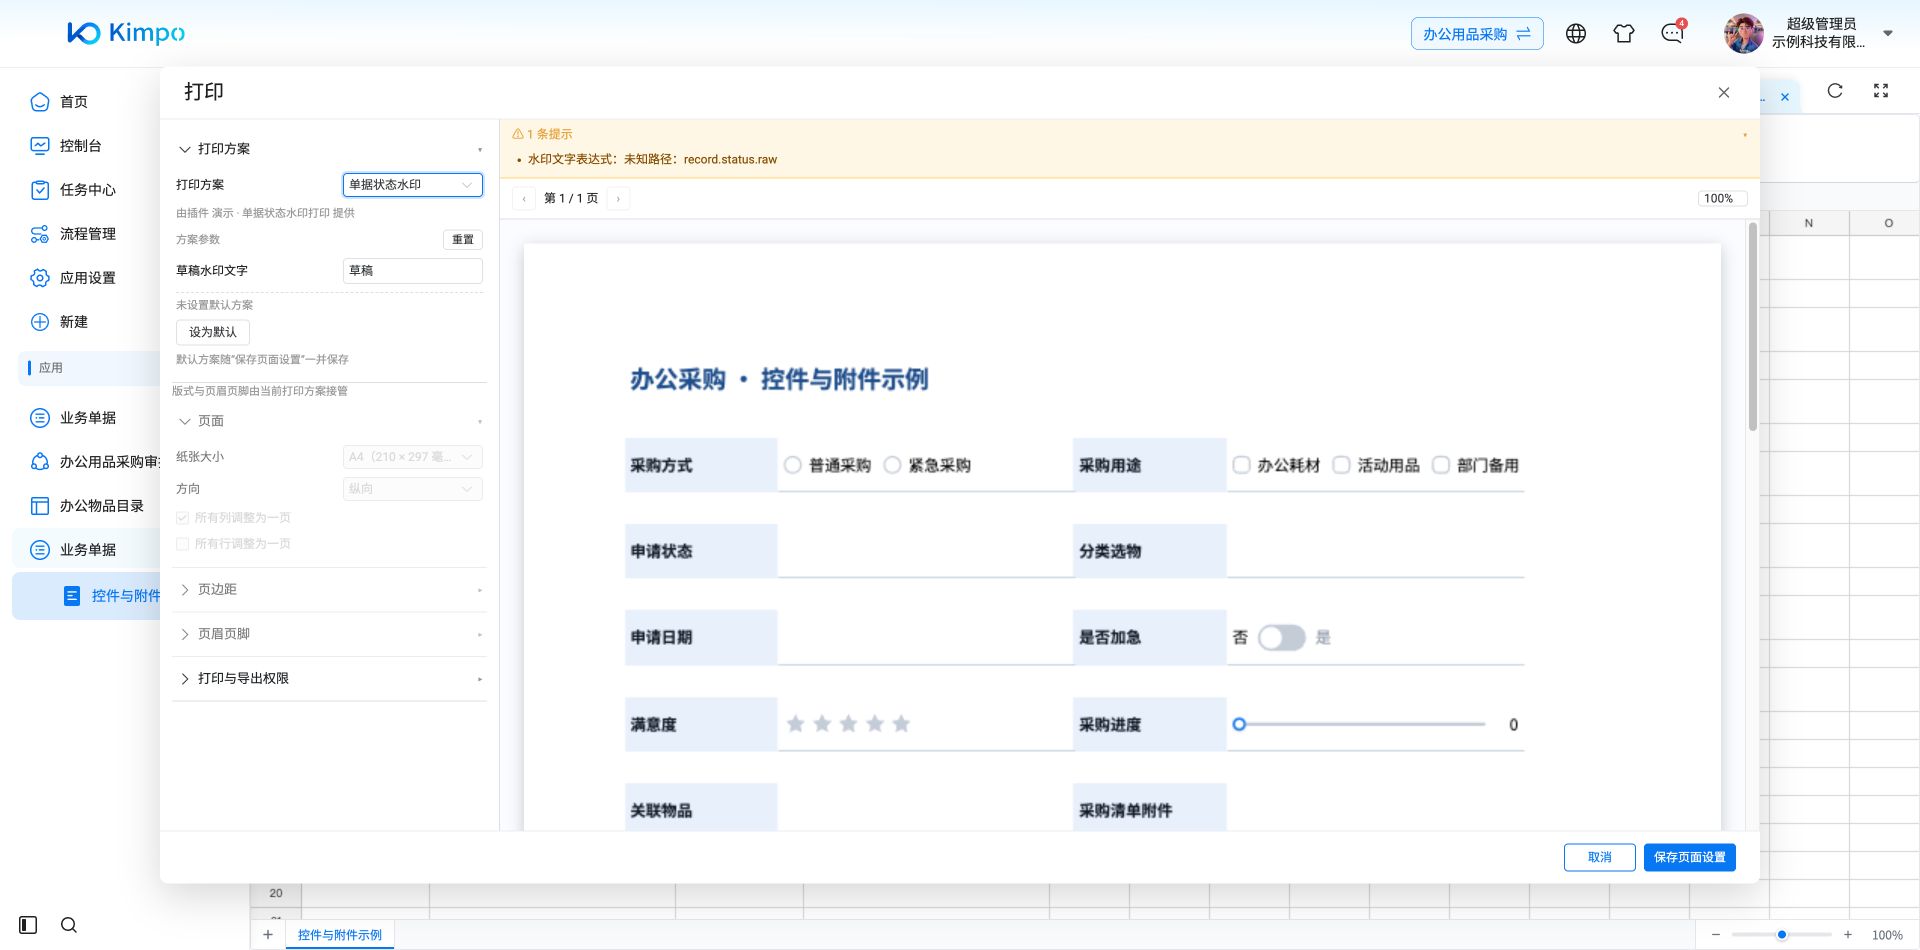Screen dimensions: 1920x950
Task: Click the user avatar picture
Action: [1743, 34]
